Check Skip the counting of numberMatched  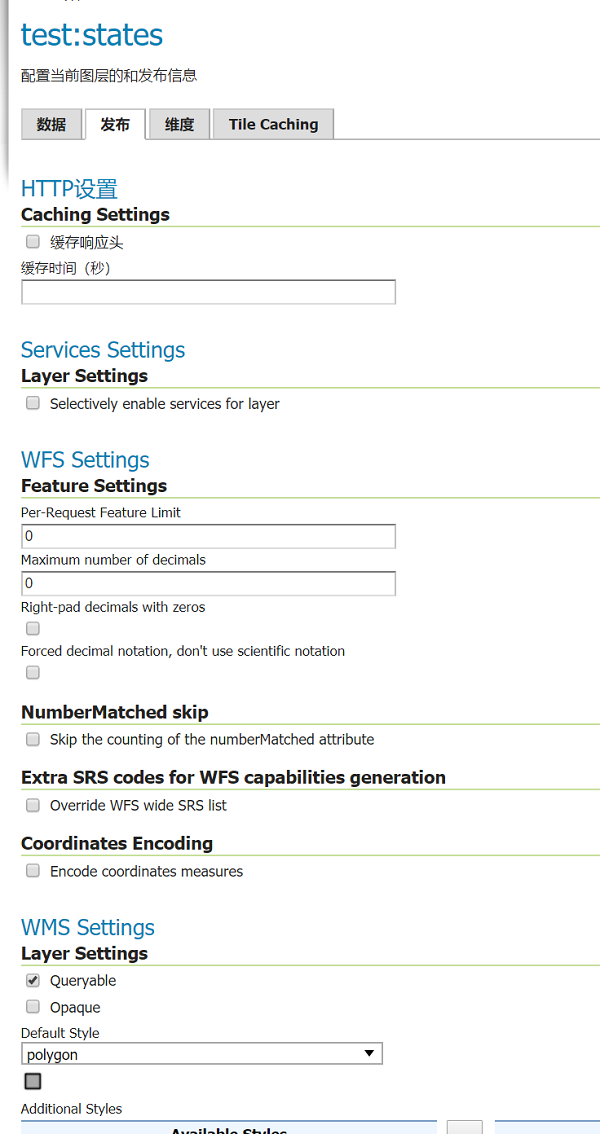[33, 740]
